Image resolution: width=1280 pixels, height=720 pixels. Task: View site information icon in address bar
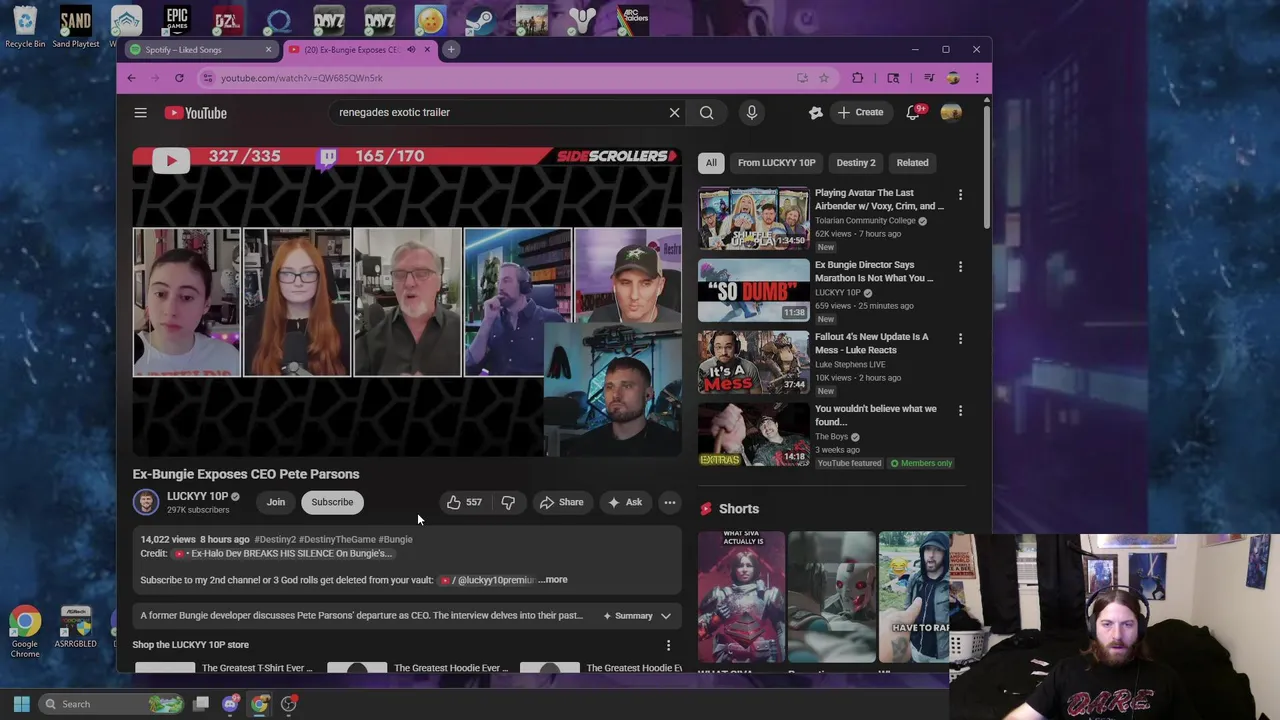click(207, 78)
